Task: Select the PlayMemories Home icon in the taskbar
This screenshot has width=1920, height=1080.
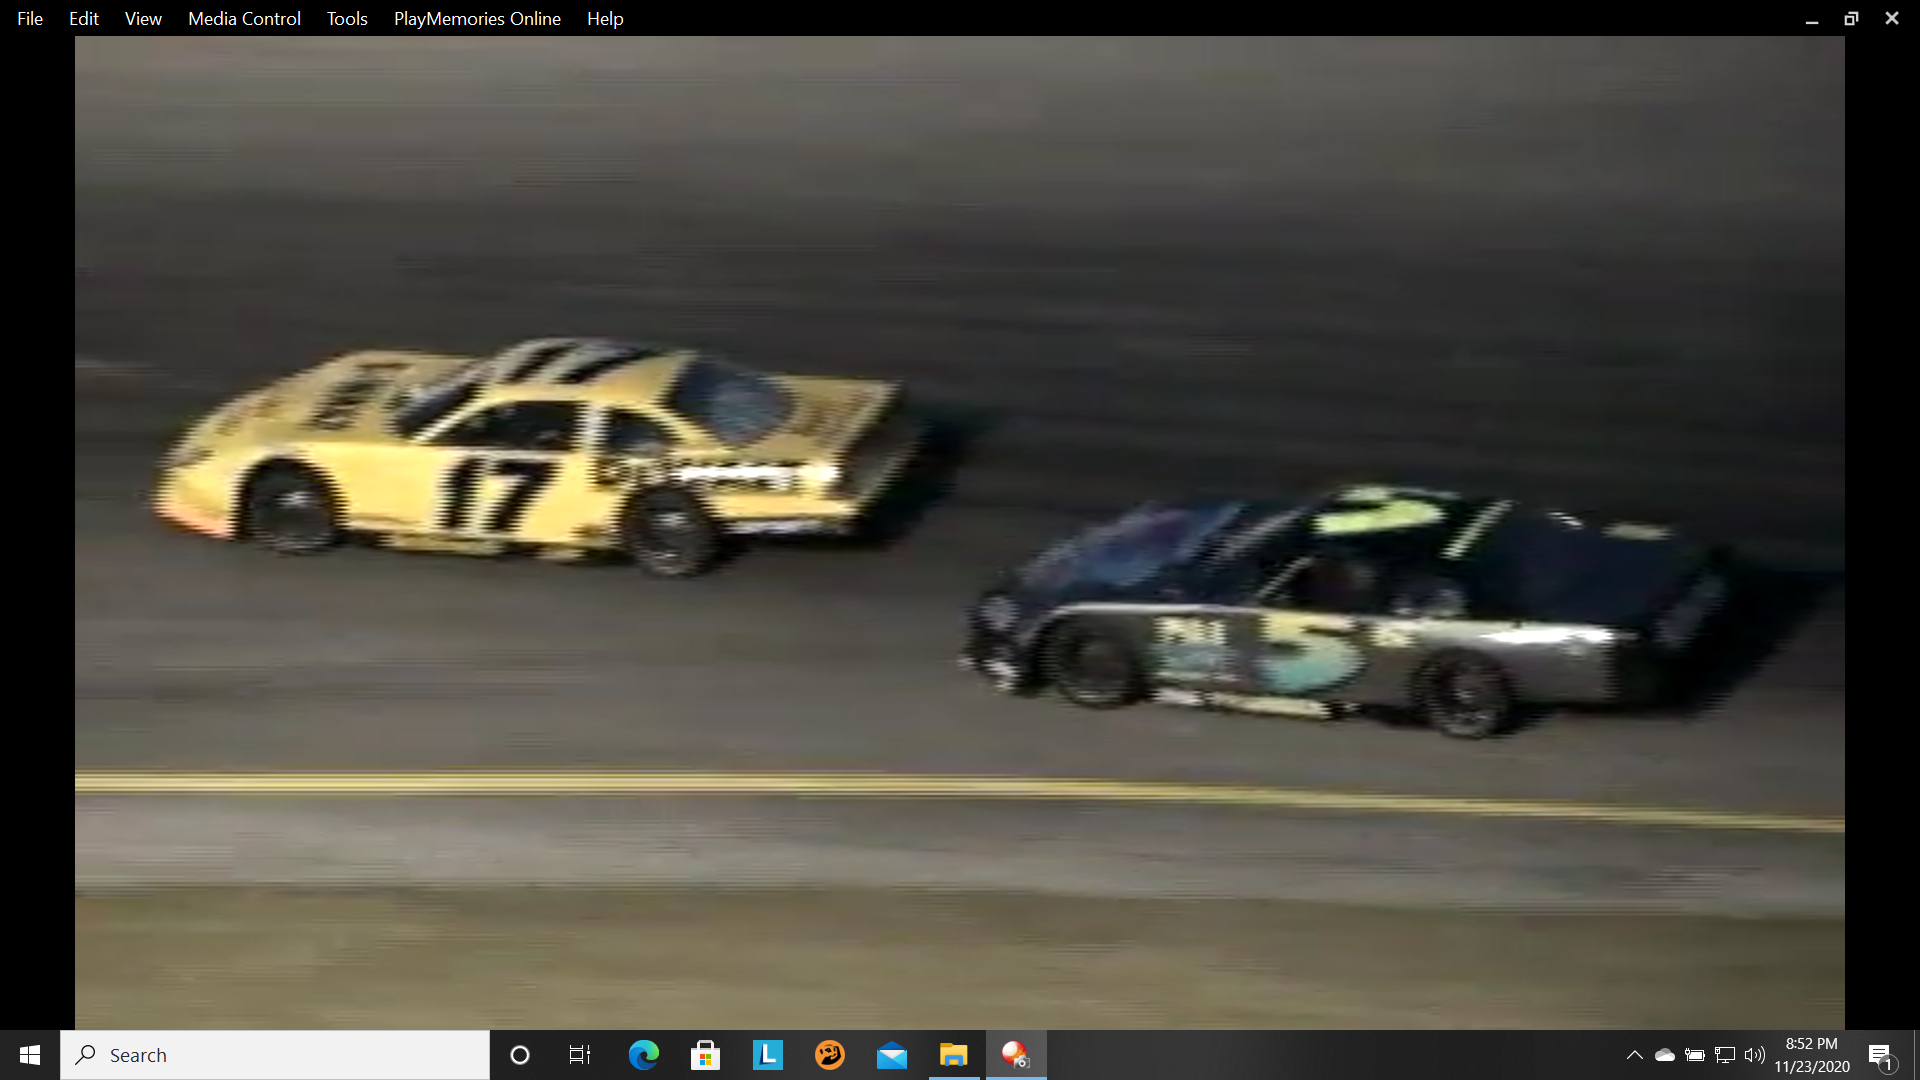Action: pyautogui.click(x=1015, y=1055)
